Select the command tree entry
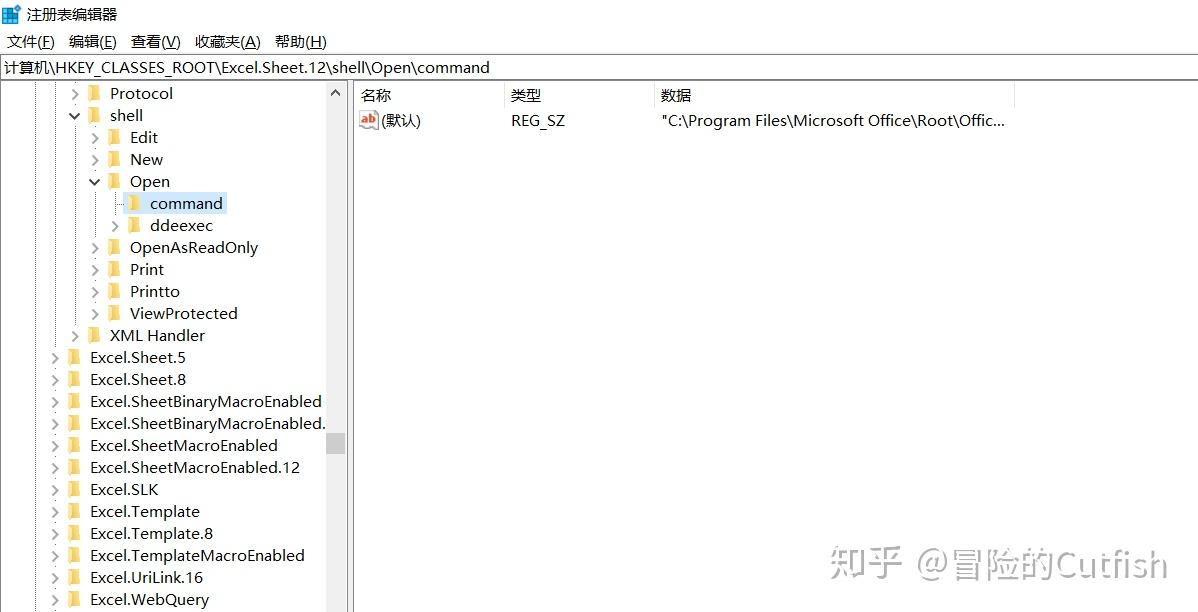 (186, 204)
